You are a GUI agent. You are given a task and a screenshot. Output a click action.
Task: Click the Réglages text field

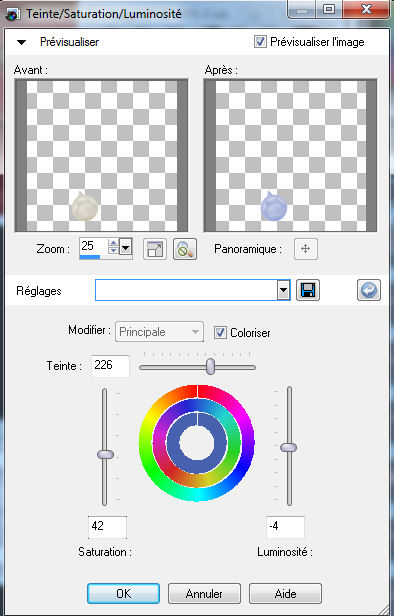click(x=186, y=291)
